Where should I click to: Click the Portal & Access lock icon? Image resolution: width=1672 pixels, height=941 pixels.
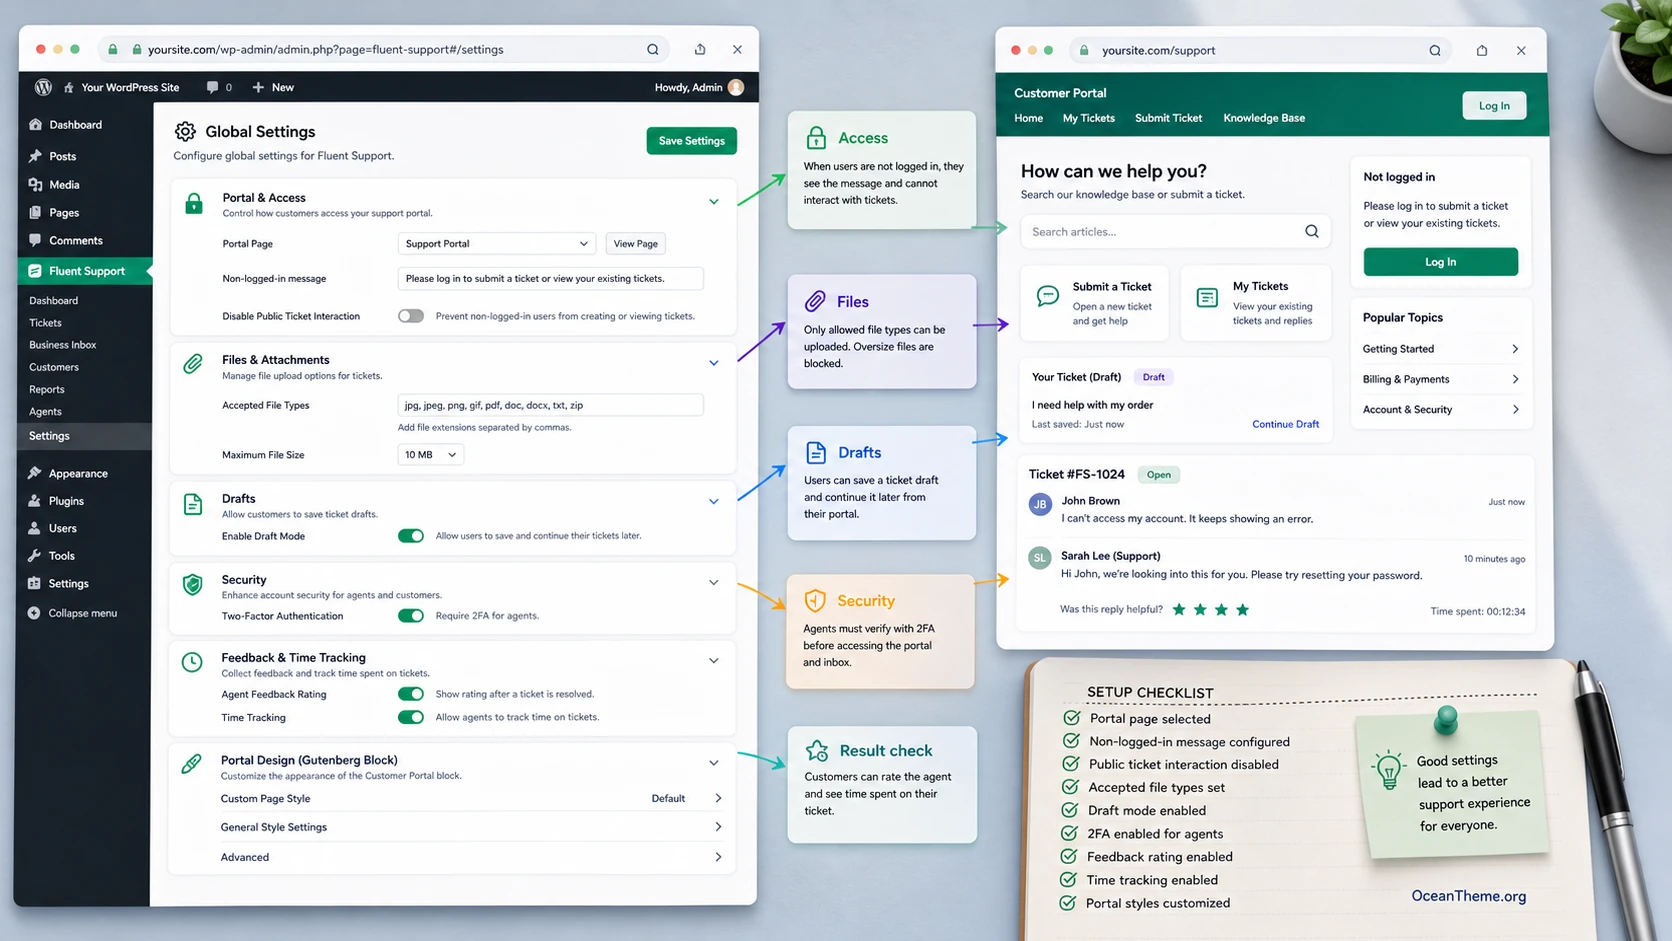click(194, 204)
